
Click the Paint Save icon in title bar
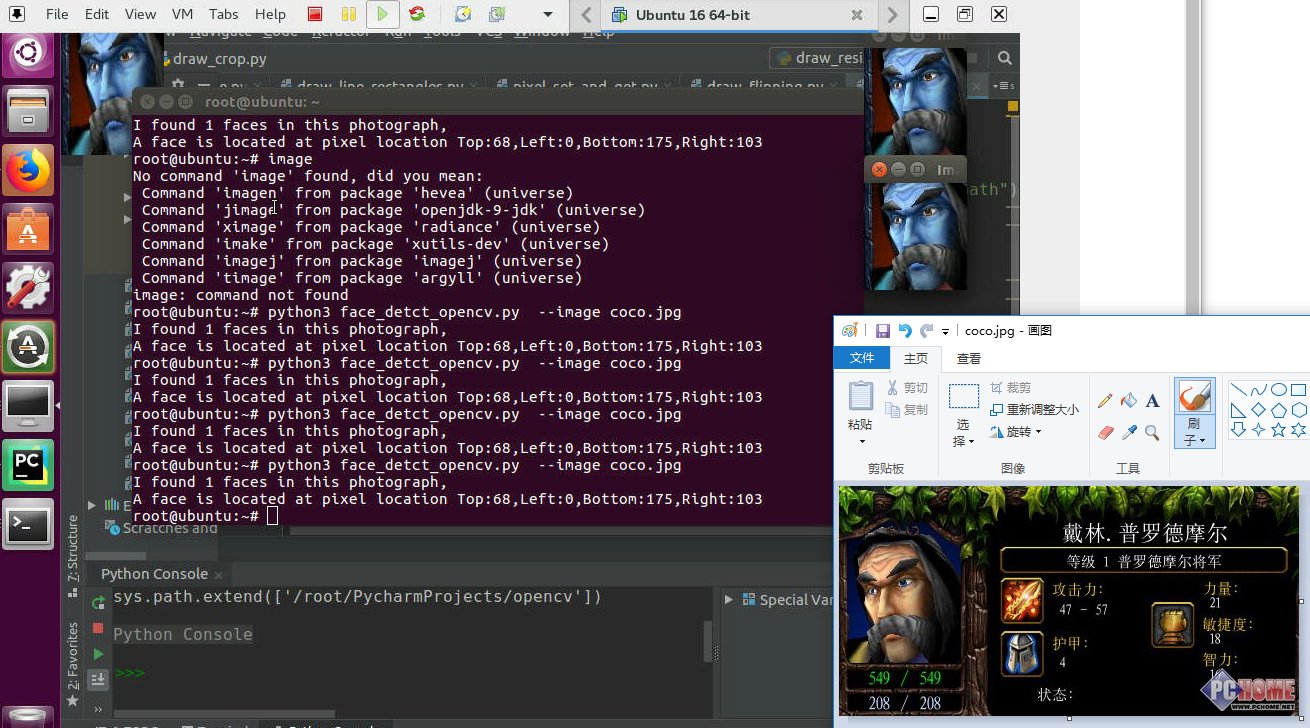(x=882, y=331)
